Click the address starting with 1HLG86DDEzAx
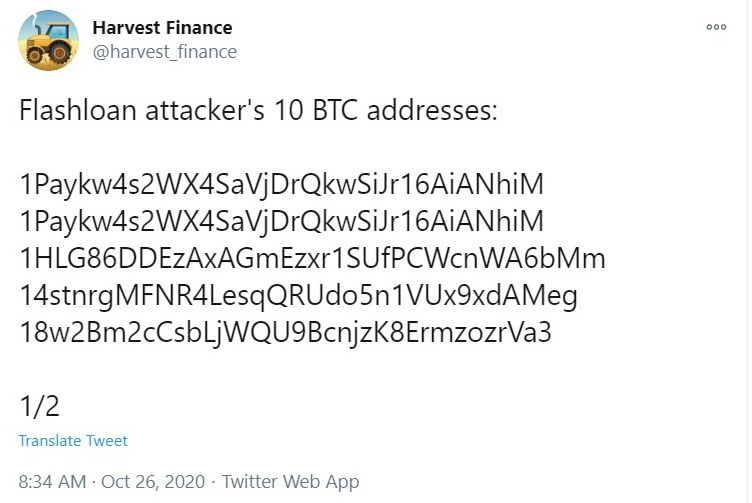Screen dimensions: 752x503 pyautogui.click(x=312, y=258)
